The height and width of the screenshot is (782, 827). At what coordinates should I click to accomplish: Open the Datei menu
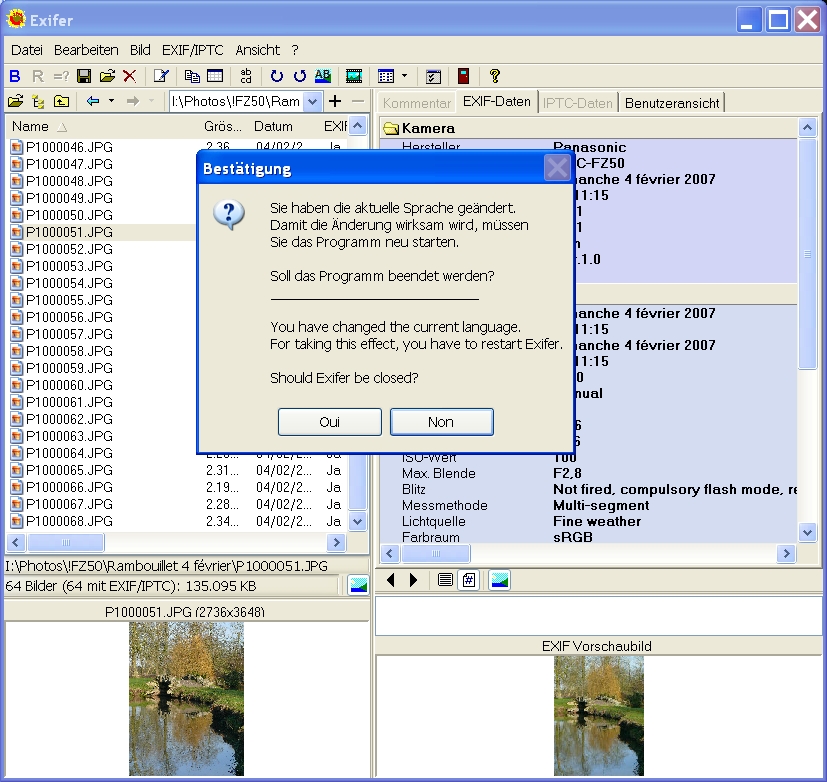[27, 49]
